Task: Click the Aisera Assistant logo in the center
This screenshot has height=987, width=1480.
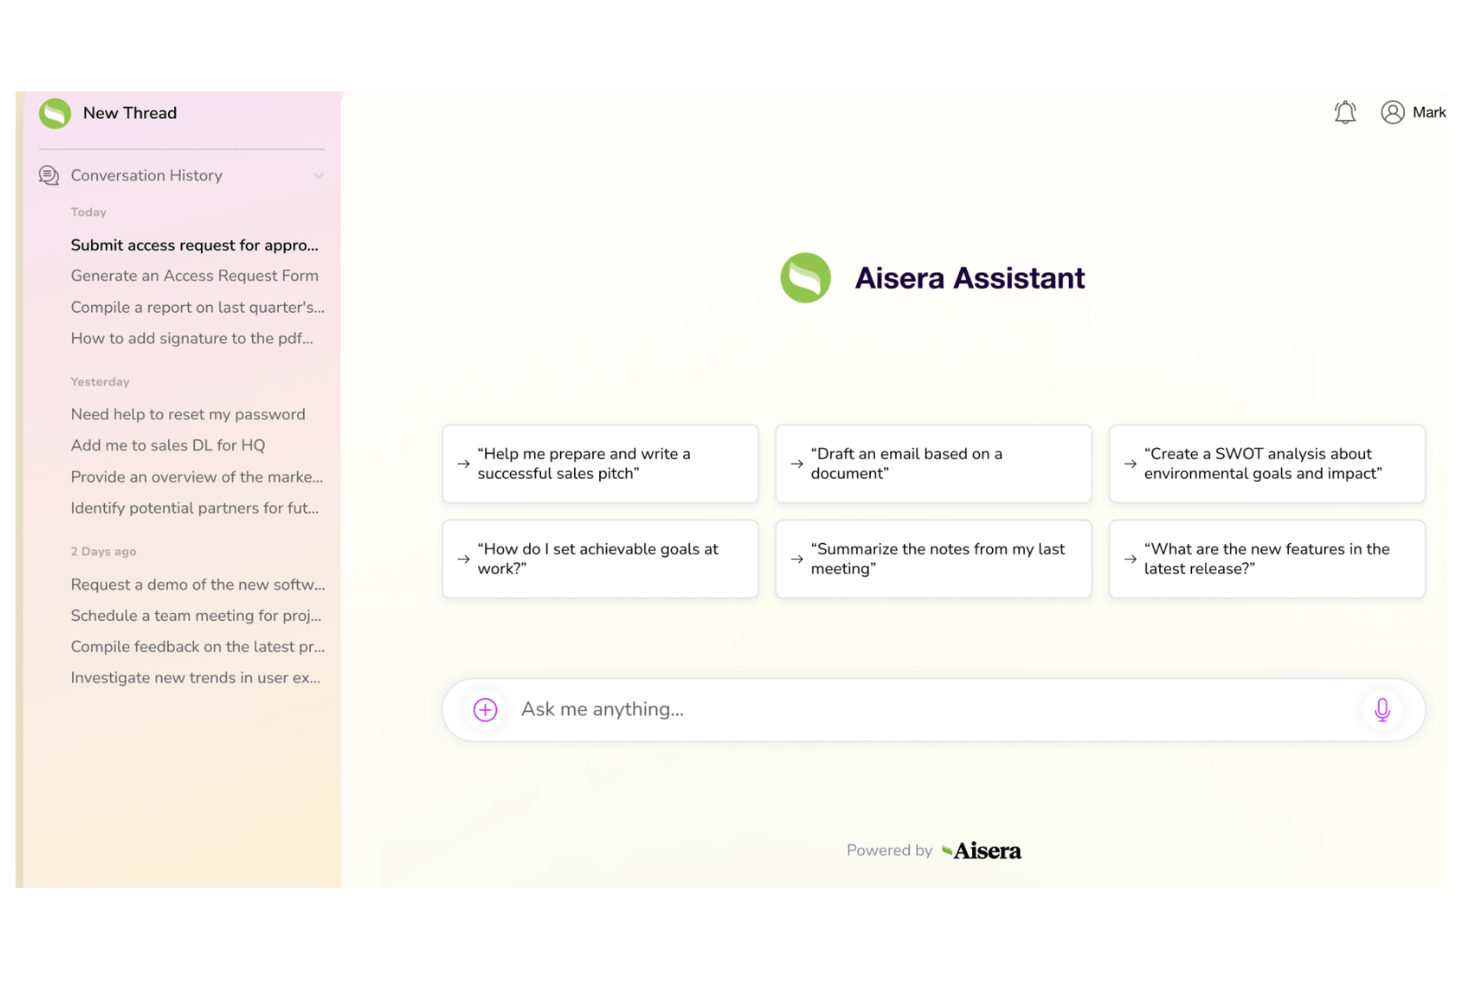Action: [806, 277]
